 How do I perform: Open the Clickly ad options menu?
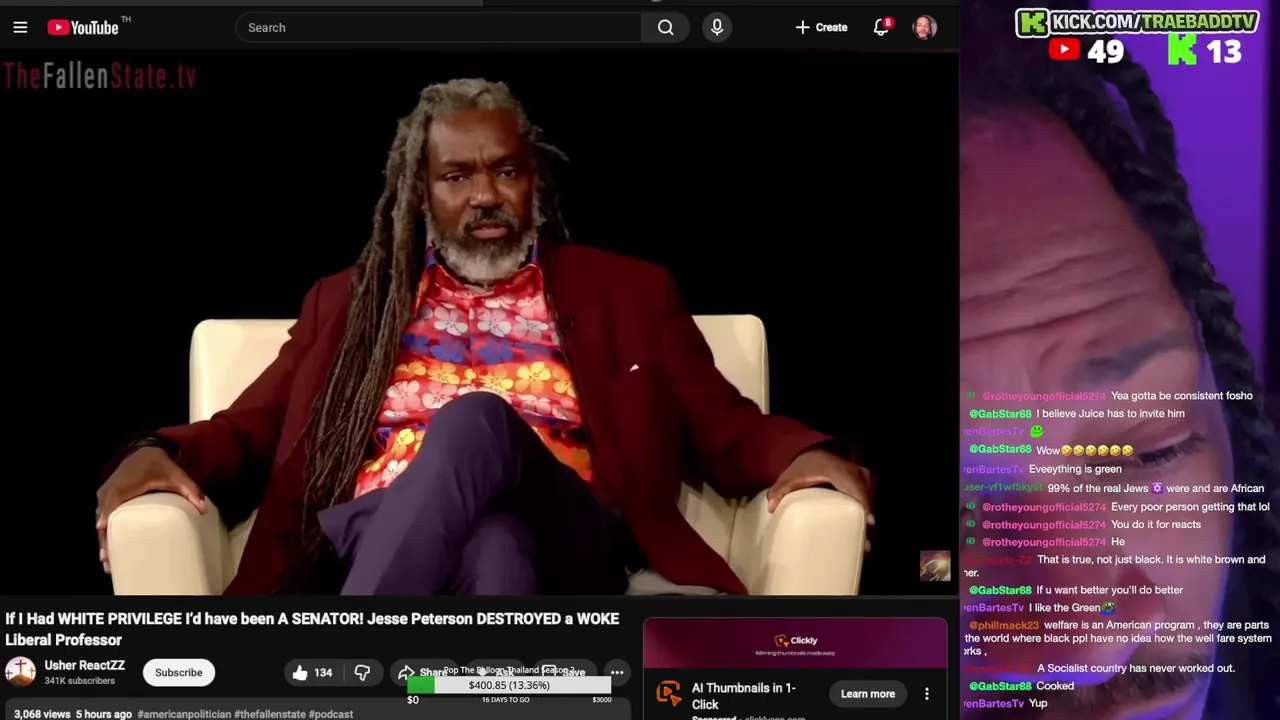[x=927, y=694]
